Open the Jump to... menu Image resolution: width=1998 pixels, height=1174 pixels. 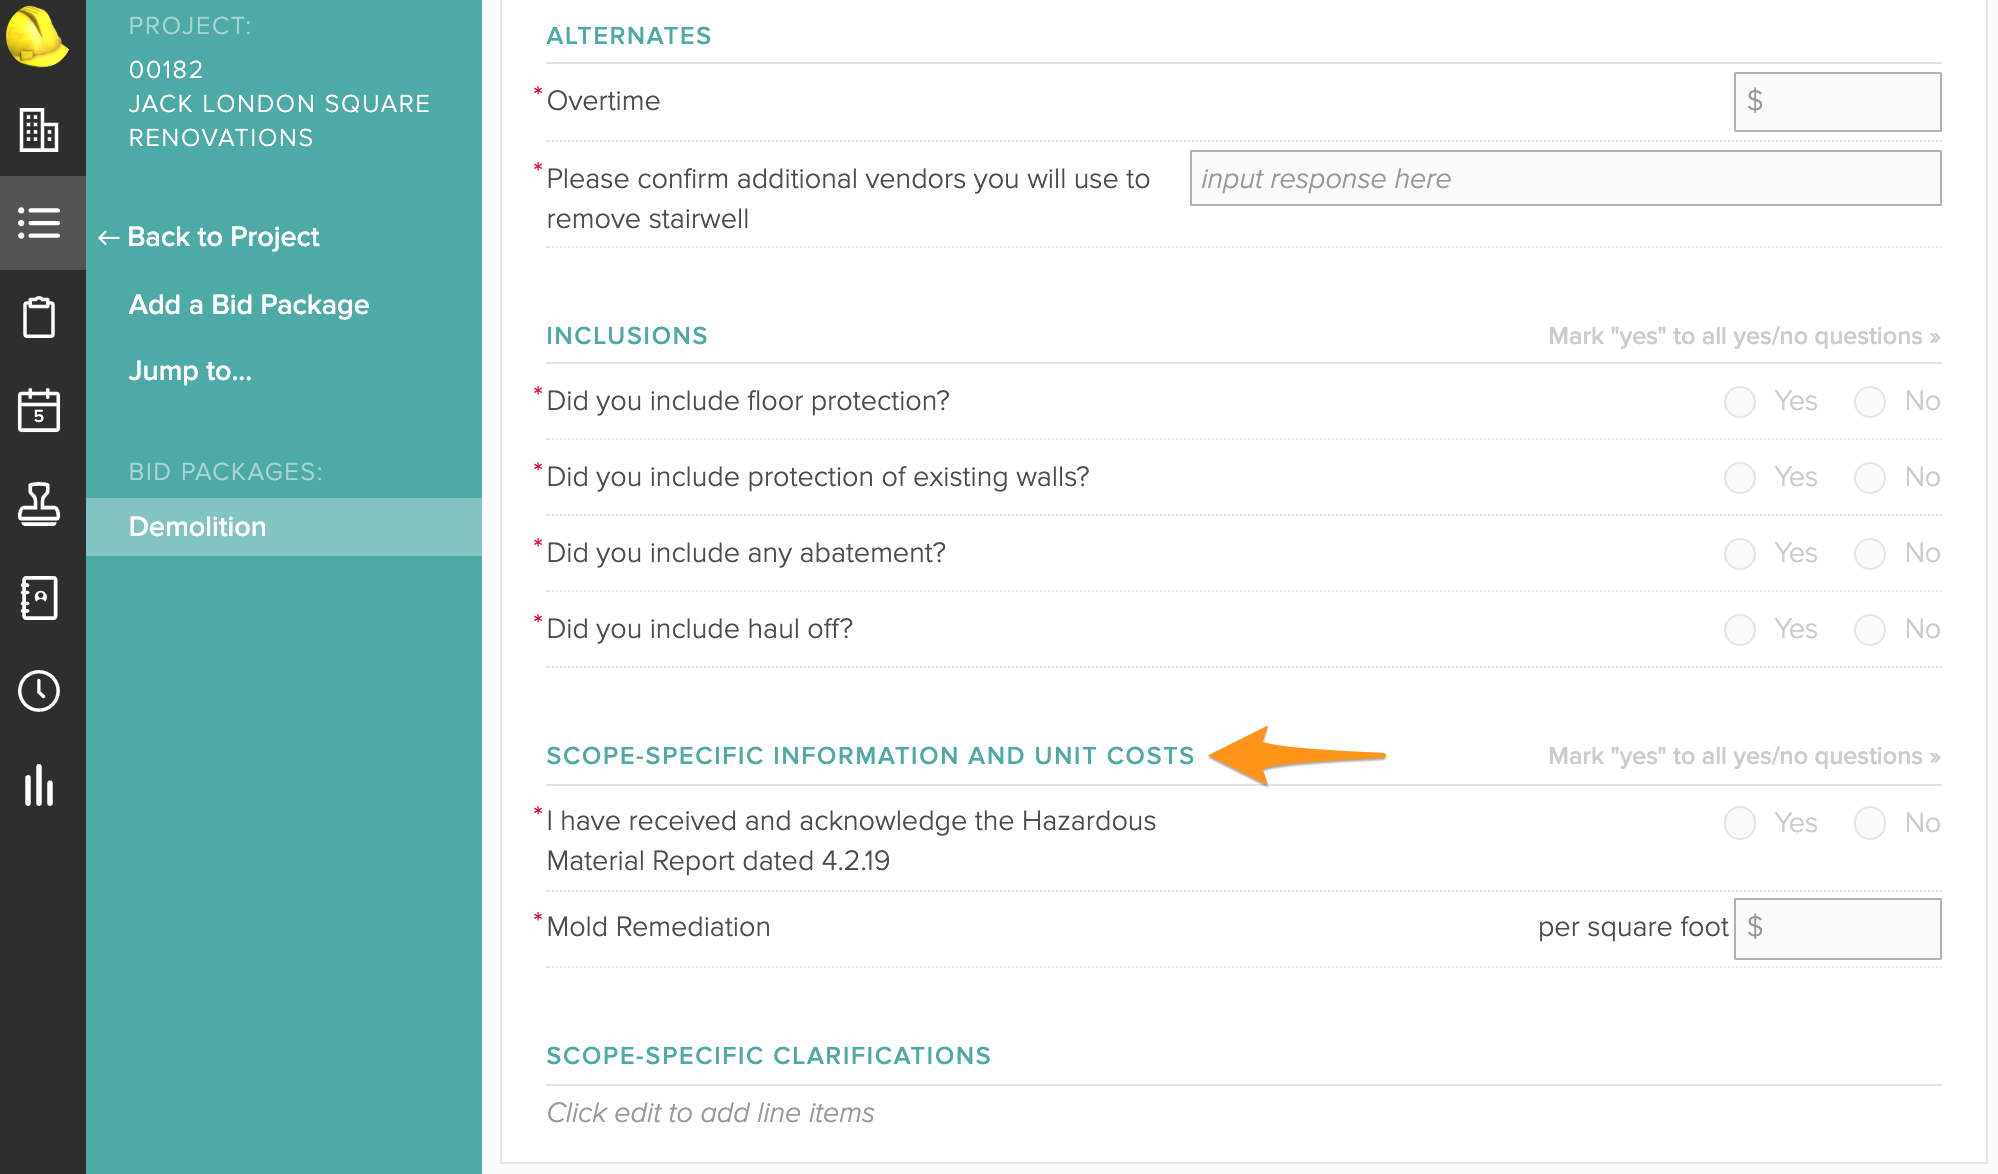190,371
